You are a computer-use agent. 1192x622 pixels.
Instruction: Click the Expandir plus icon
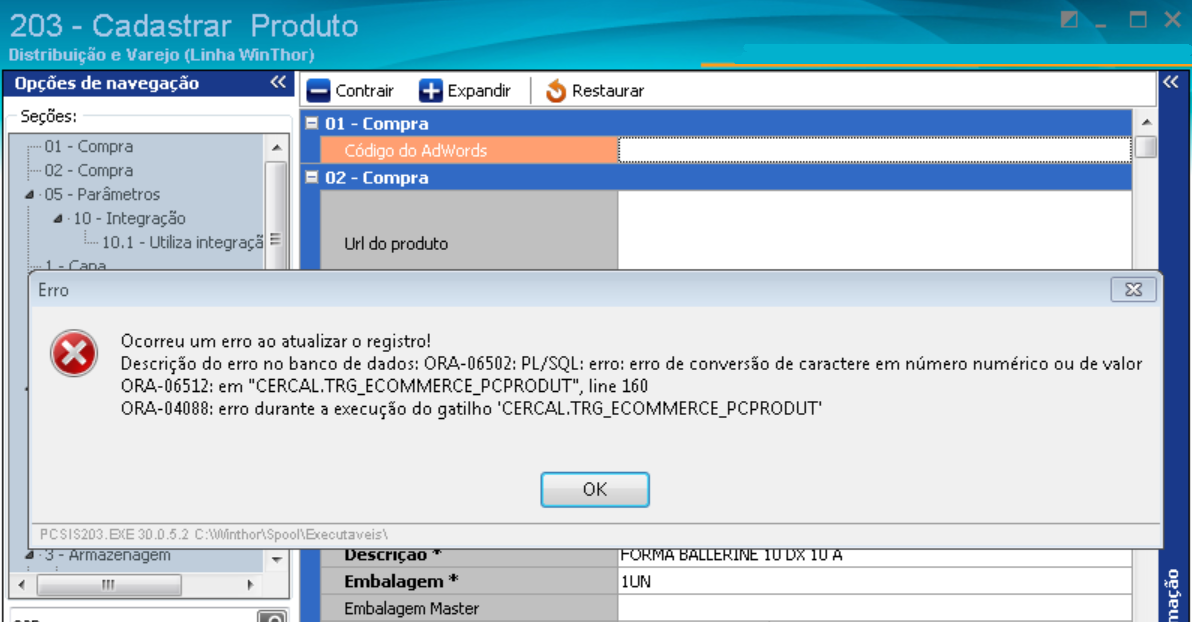(x=430, y=91)
